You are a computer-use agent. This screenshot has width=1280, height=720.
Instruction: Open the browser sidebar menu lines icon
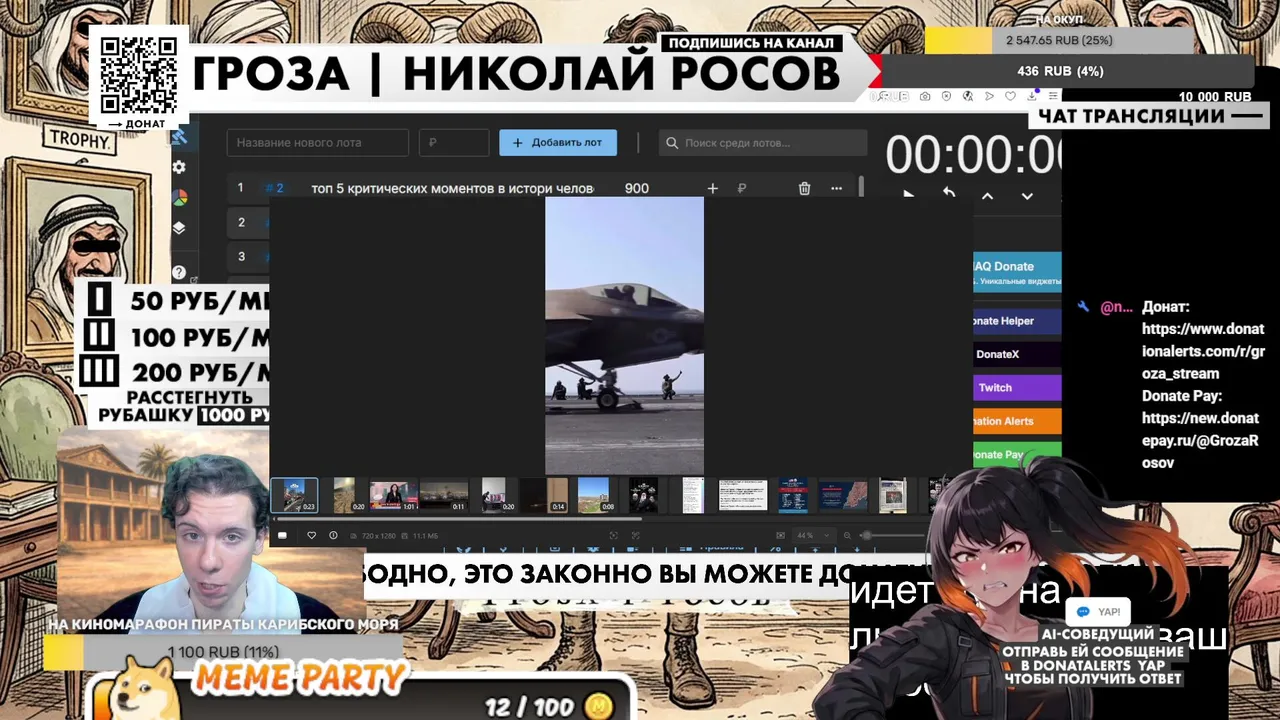click(x=1052, y=96)
